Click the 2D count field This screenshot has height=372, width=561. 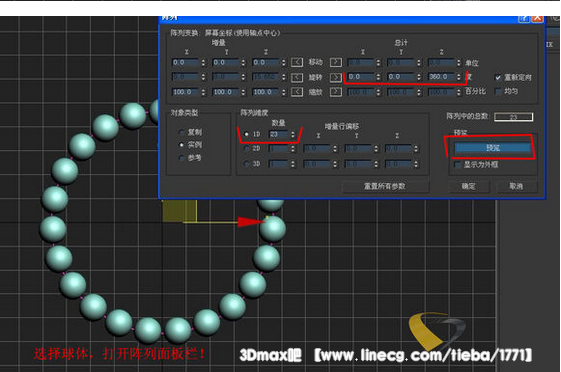pos(278,148)
